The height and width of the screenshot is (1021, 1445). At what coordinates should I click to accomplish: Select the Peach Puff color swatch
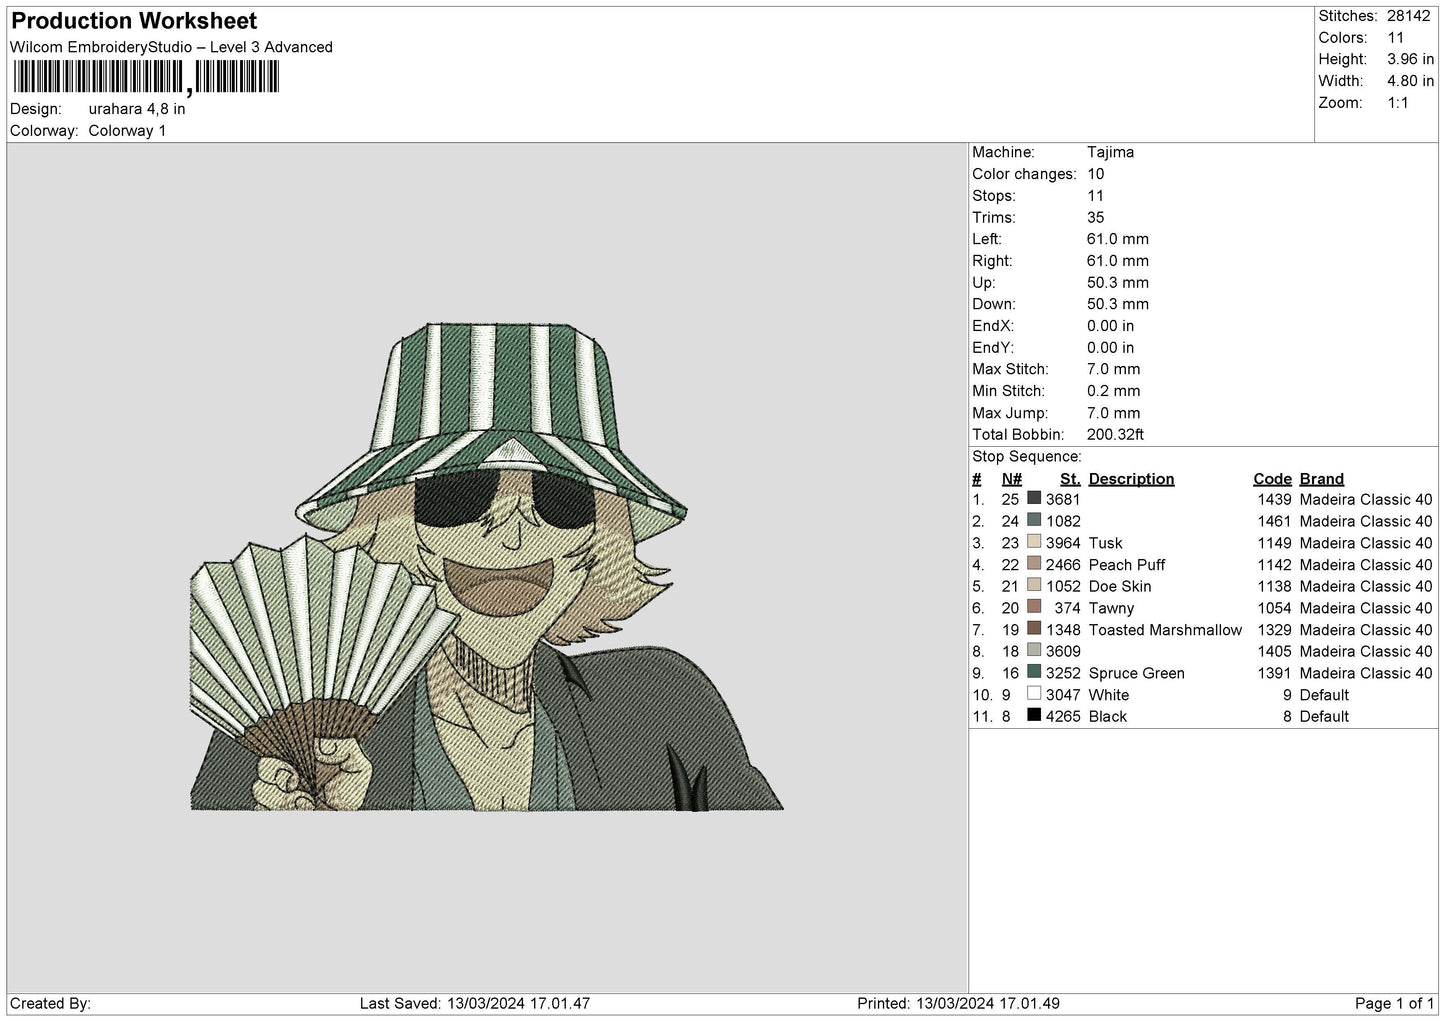(1034, 564)
